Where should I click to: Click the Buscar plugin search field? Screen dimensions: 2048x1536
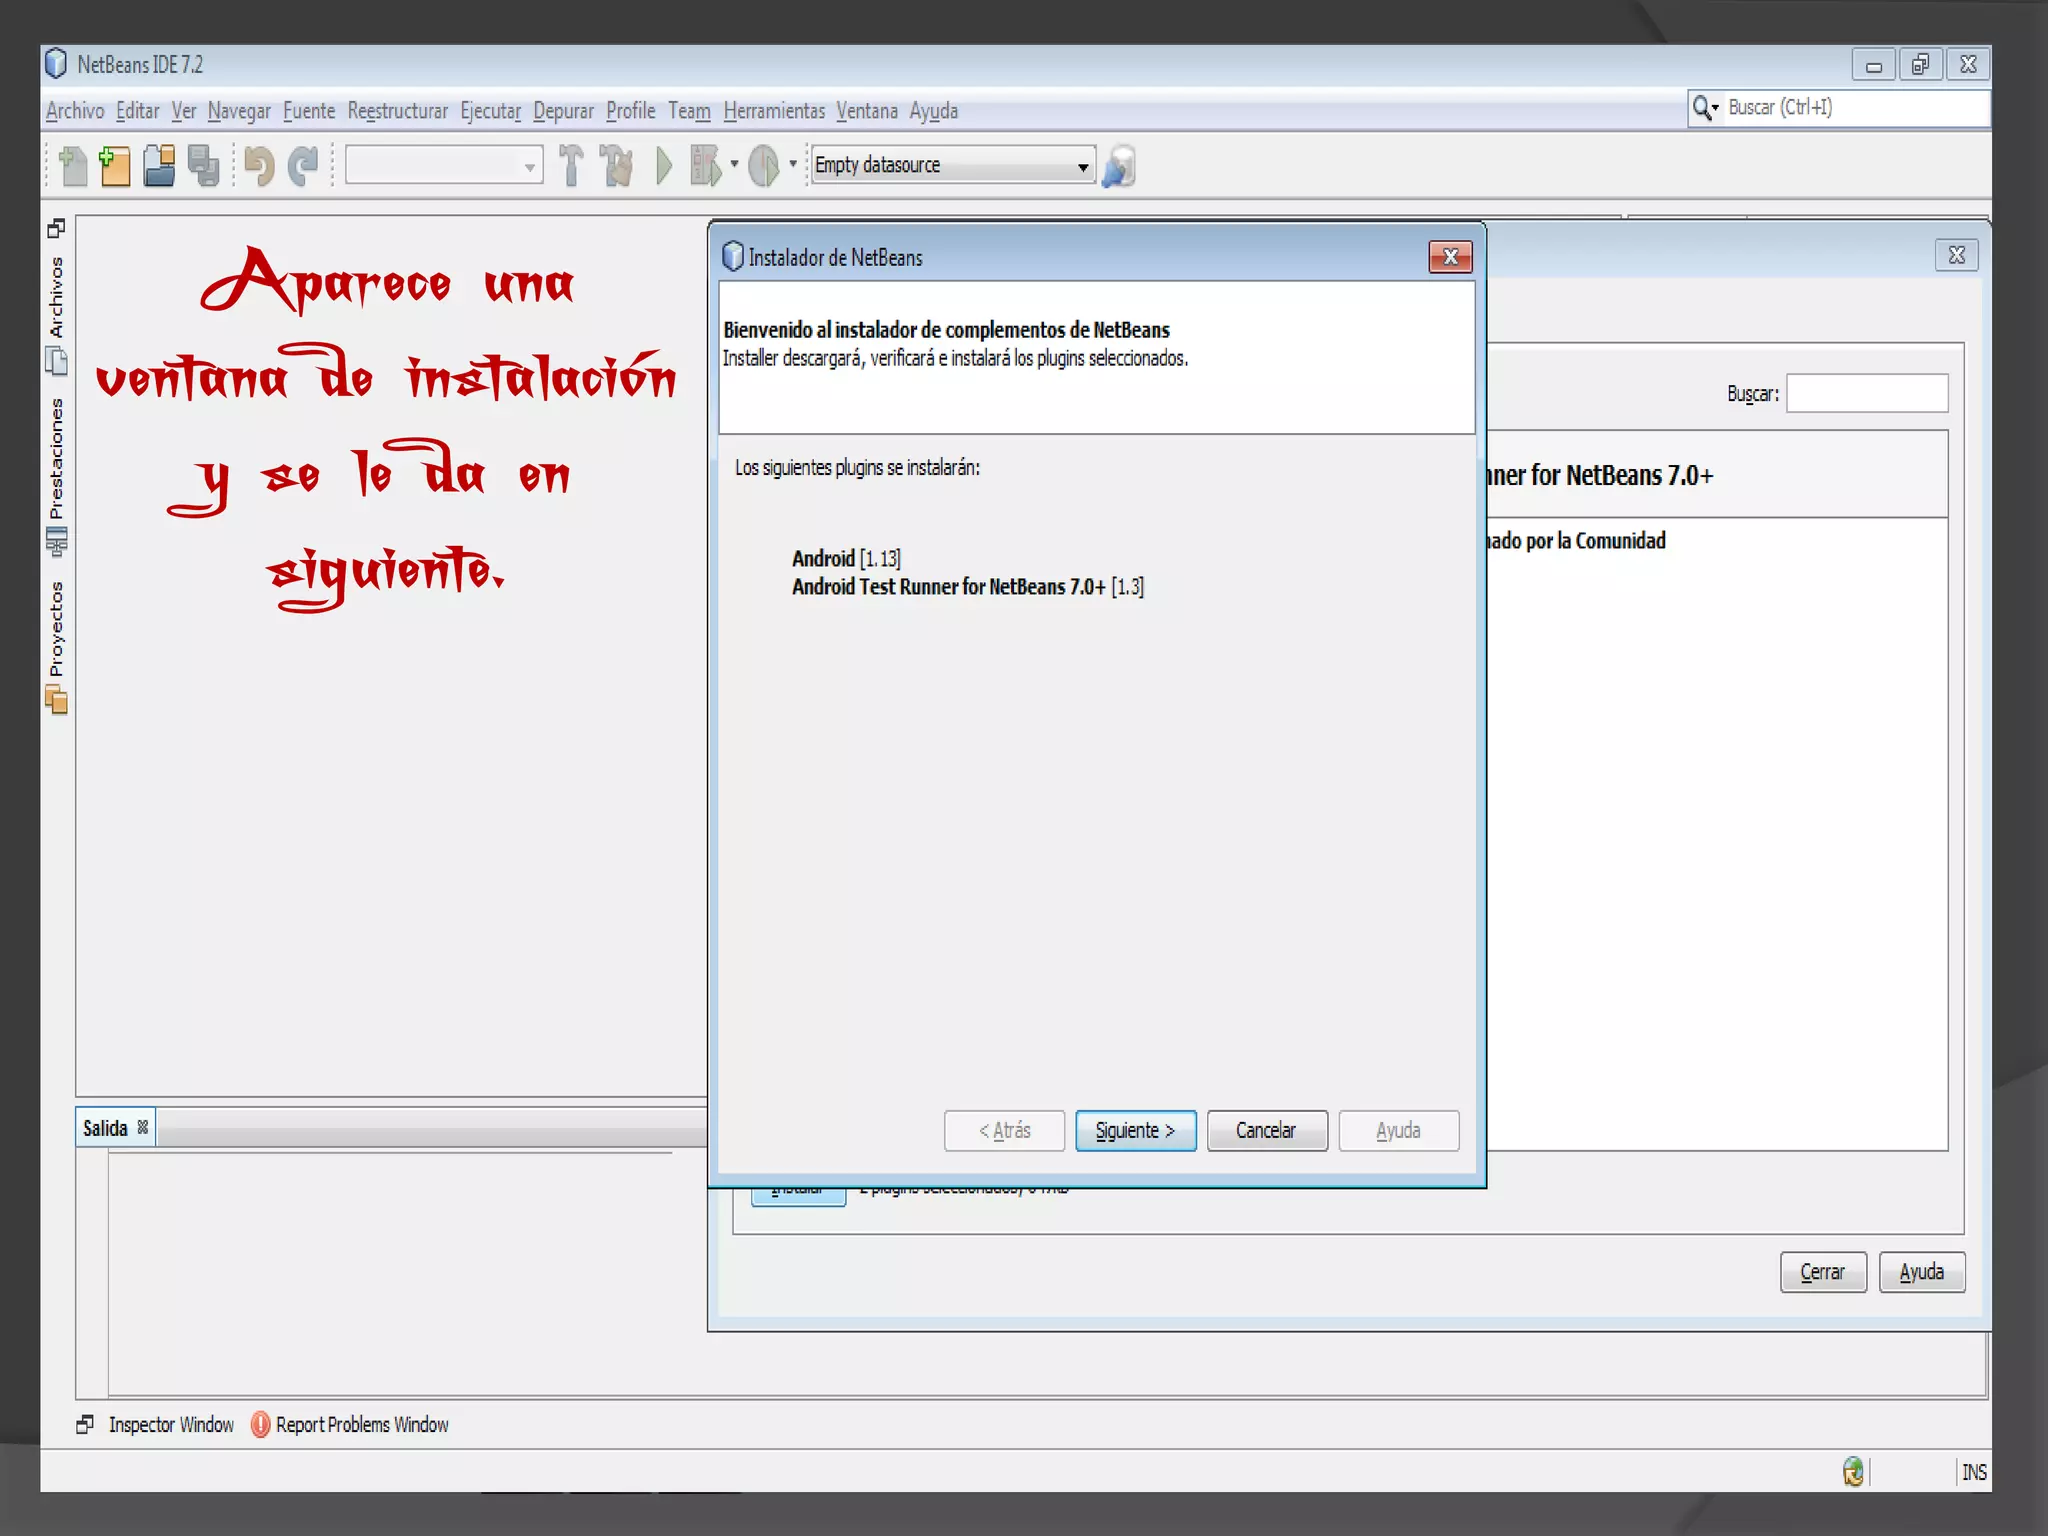point(1866,393)
